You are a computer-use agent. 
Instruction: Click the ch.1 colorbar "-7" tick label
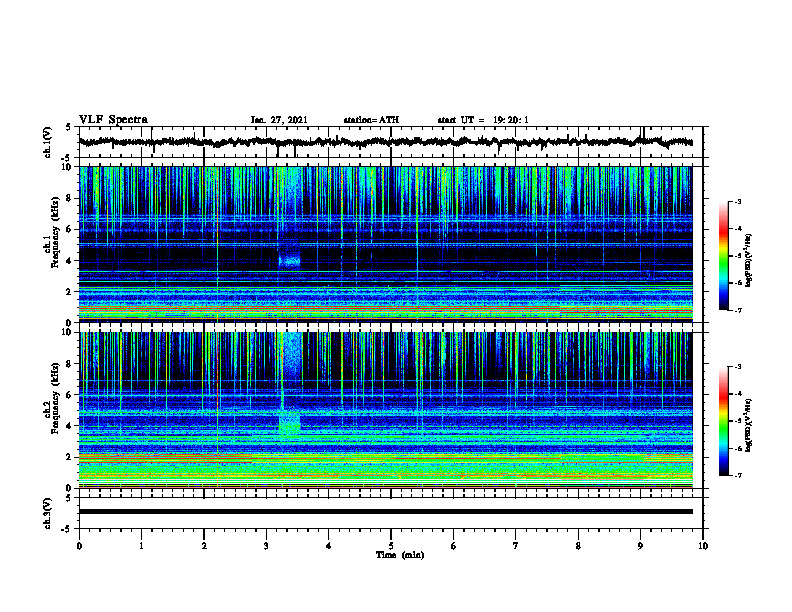pyautogui.click(x=738, y=310)
